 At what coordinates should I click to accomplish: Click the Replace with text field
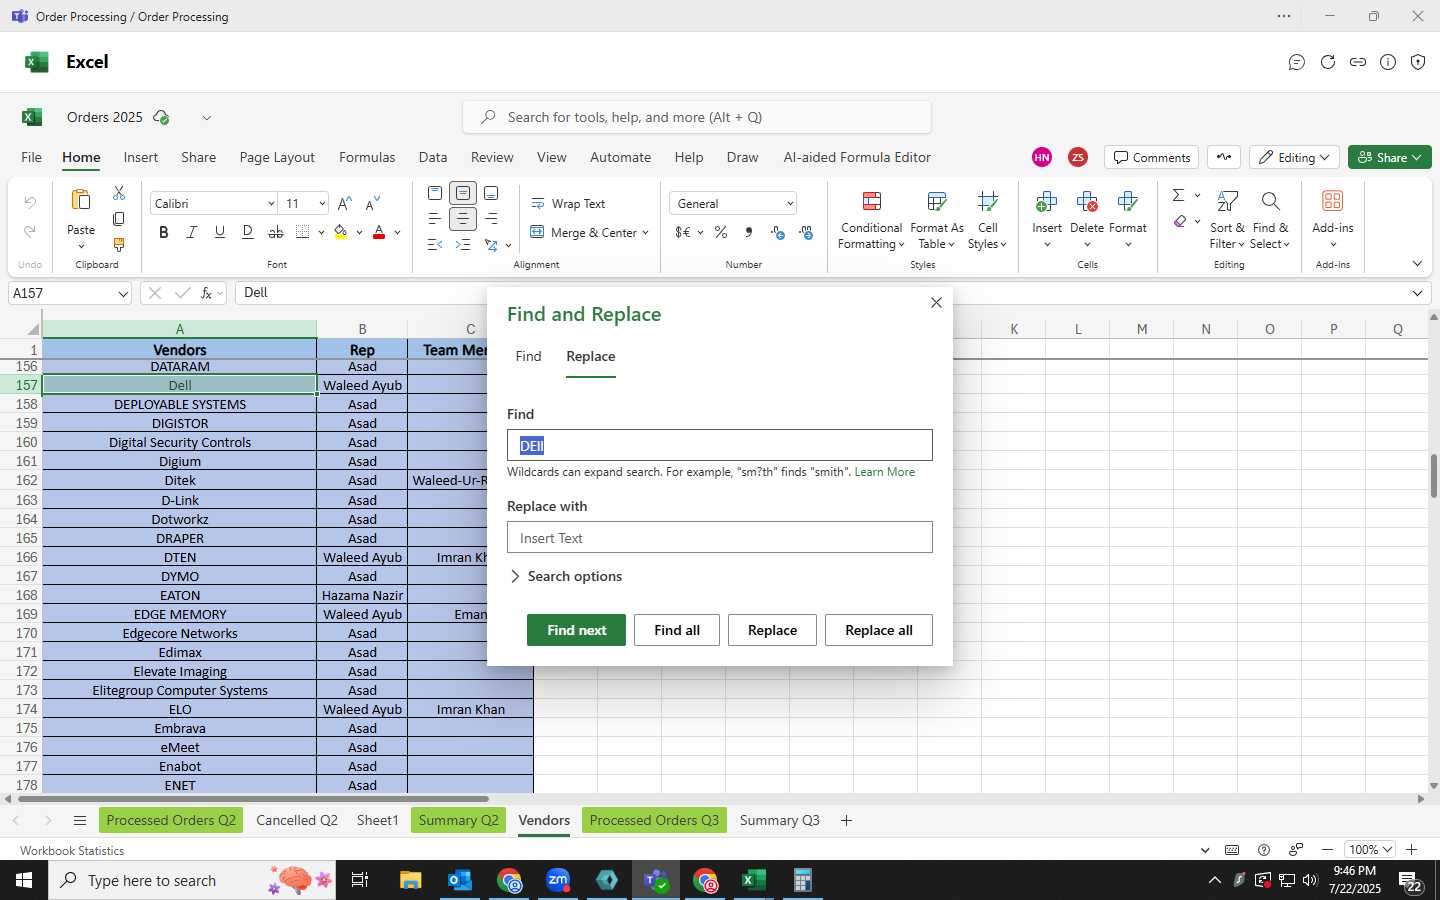[720, 537]
